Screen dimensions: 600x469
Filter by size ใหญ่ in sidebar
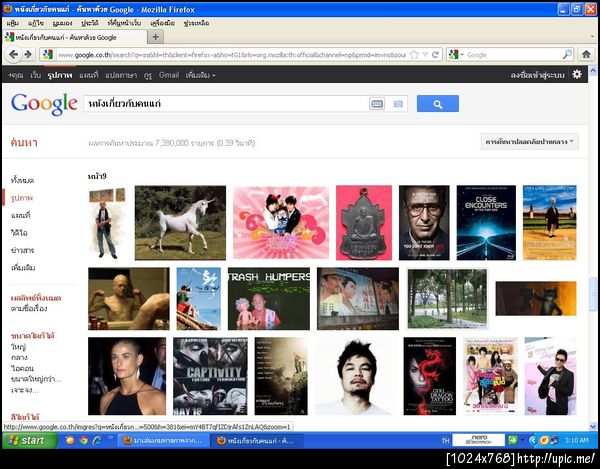tap(18, 347)
